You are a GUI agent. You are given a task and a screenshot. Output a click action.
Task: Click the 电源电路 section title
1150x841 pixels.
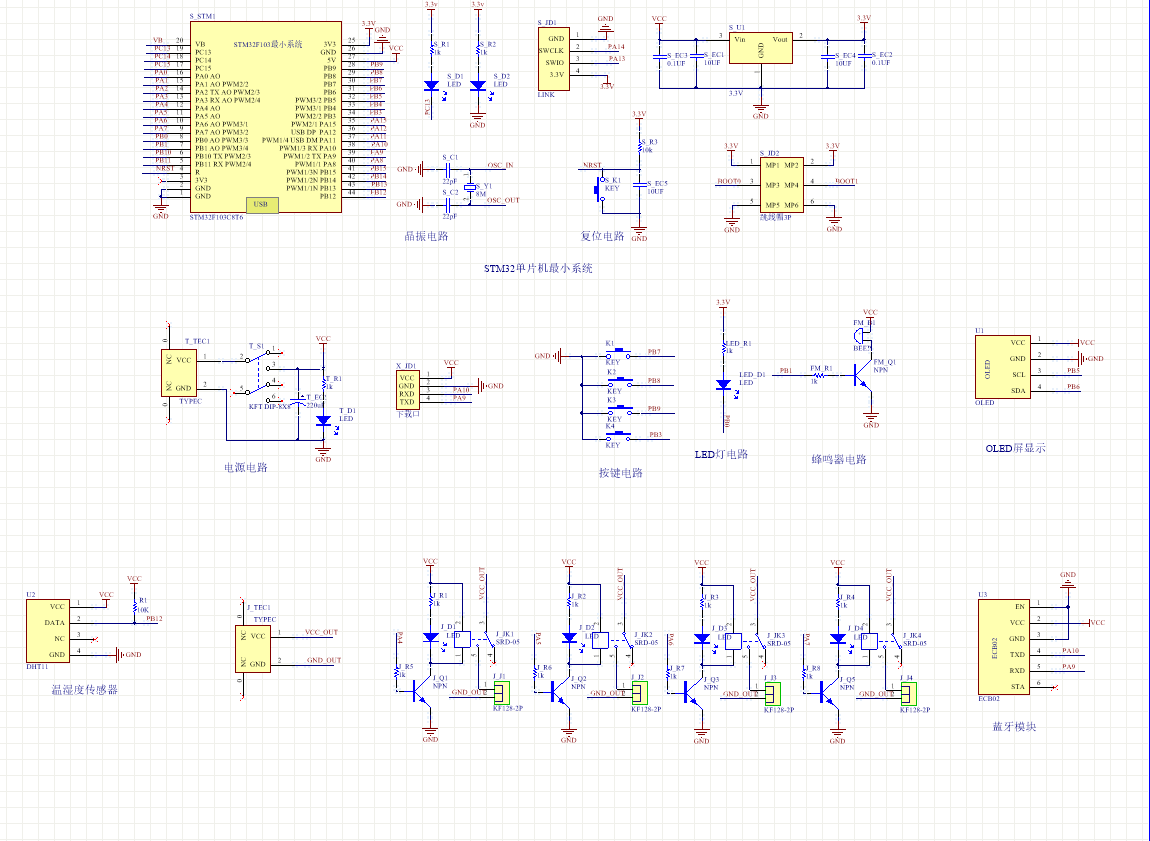pyautogui.click(x=246, y=467)
